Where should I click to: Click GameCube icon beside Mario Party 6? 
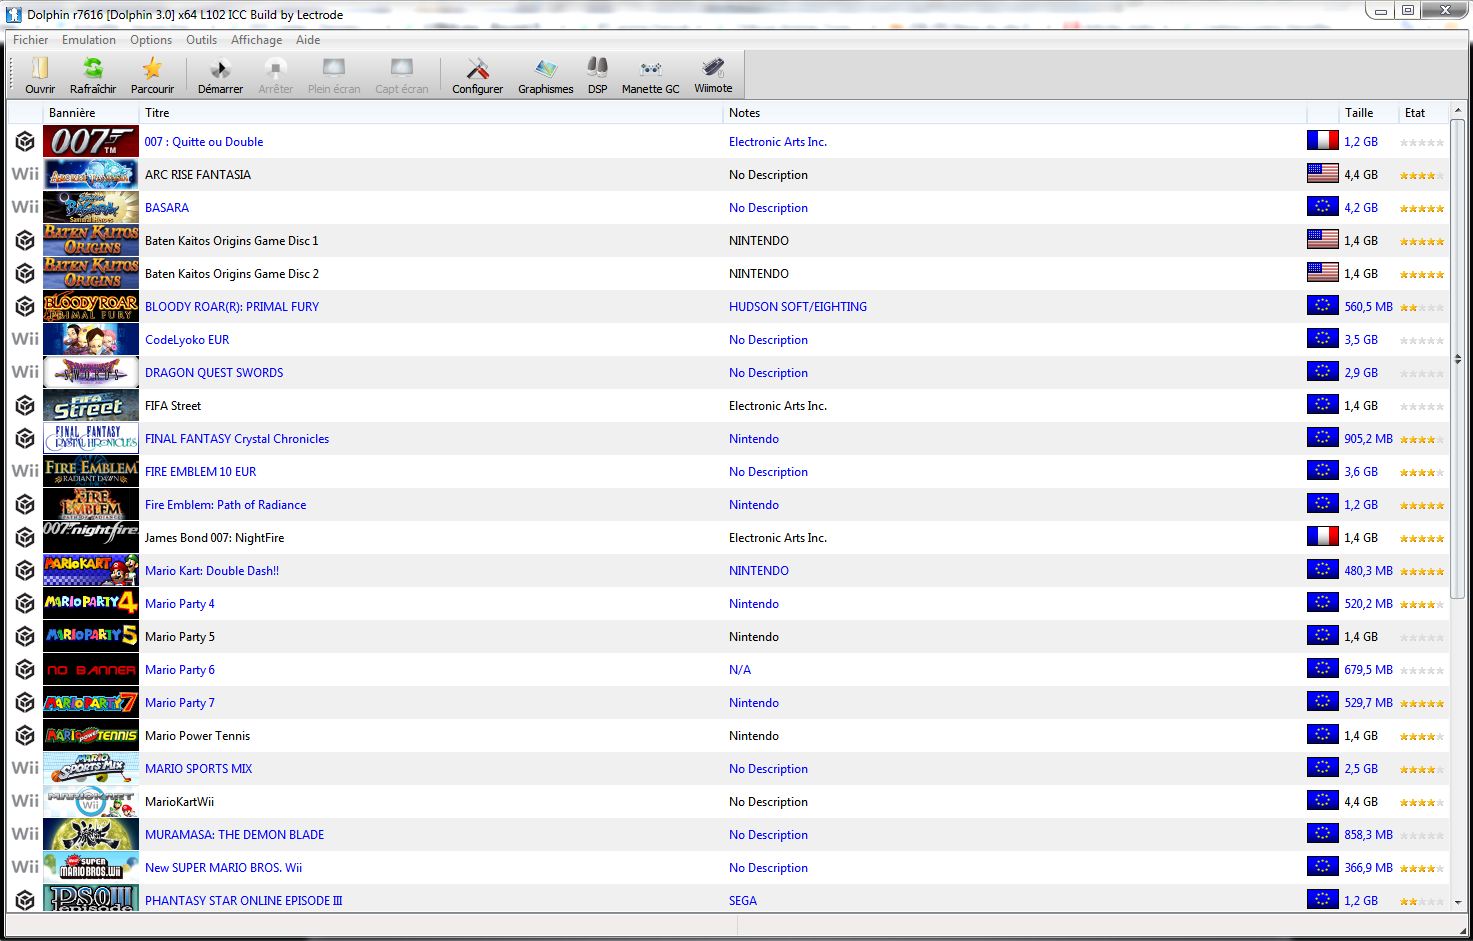(x=25, y=670)
